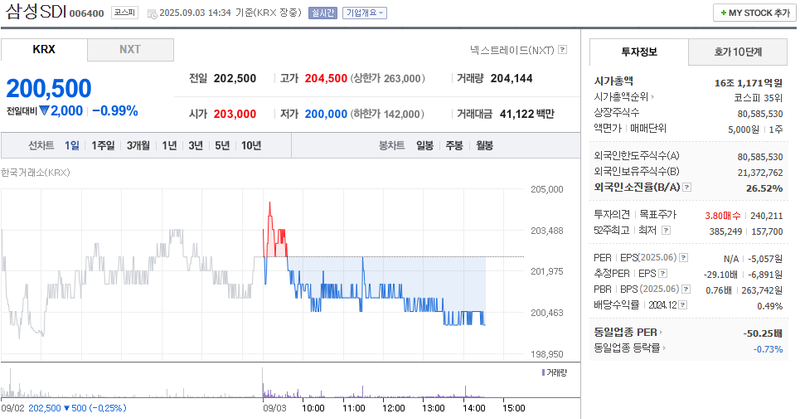Click the stock code 006400
This screenshot has height=419, width=800.
click(x=86, y=14)
